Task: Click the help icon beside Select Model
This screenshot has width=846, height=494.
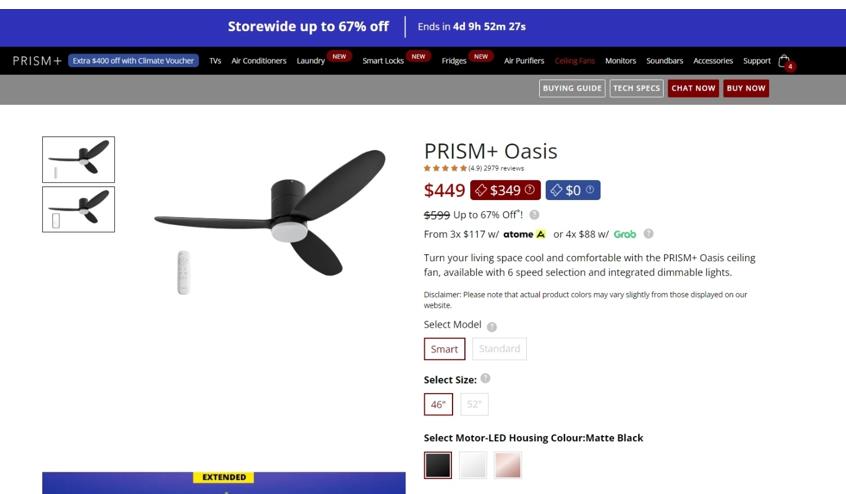Action: pos(492,327)
